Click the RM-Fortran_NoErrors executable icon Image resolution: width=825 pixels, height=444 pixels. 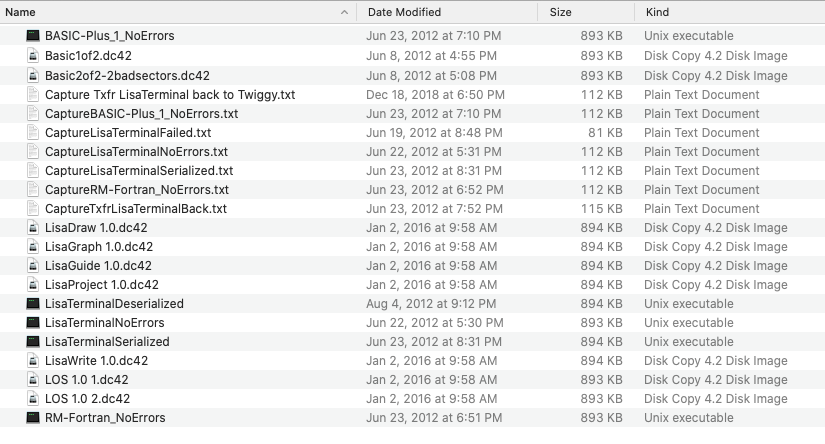pyautogui.click(x=33, y=418)
